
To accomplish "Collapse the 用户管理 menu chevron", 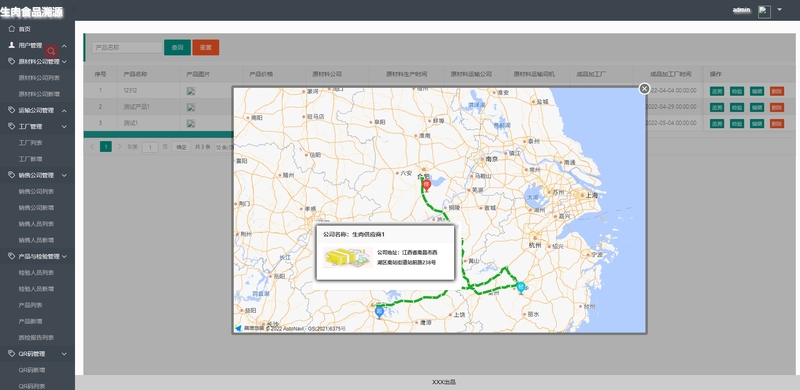I will point(64,46).
